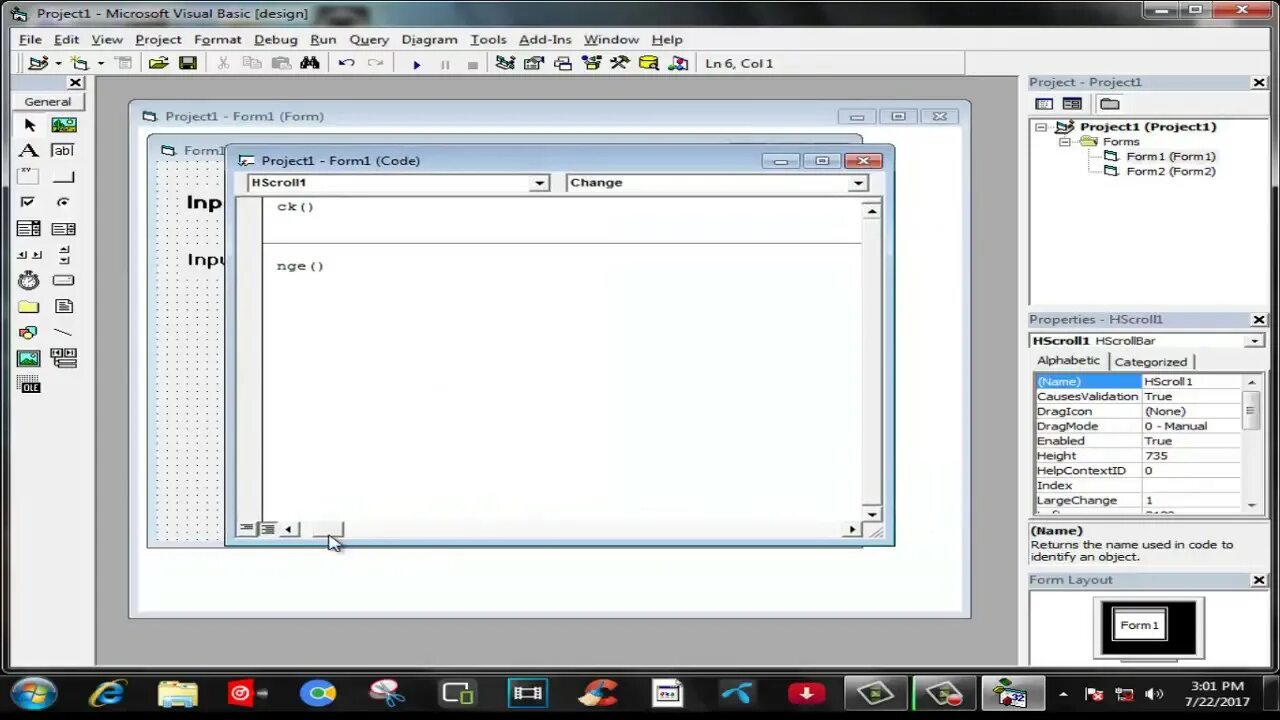Start the program with Run arrow
Image resolution: width=1280 pixels, height=720 pixels.
pos(417,64)
